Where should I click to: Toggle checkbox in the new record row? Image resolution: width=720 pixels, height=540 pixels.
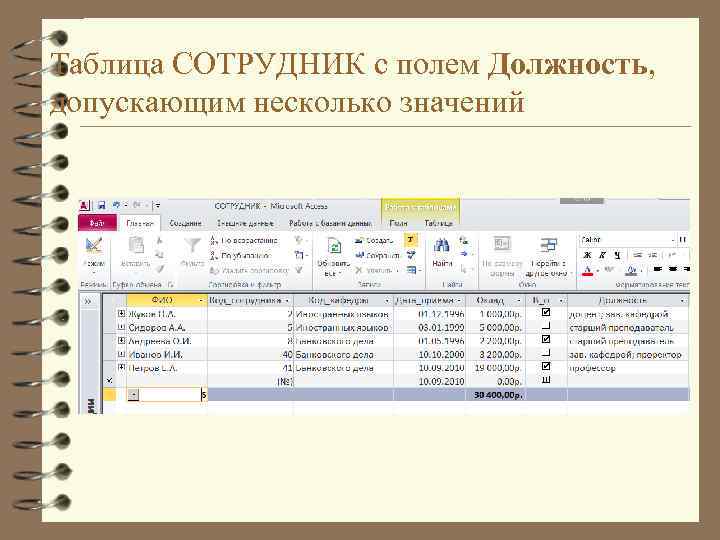(x=546, y=380)
